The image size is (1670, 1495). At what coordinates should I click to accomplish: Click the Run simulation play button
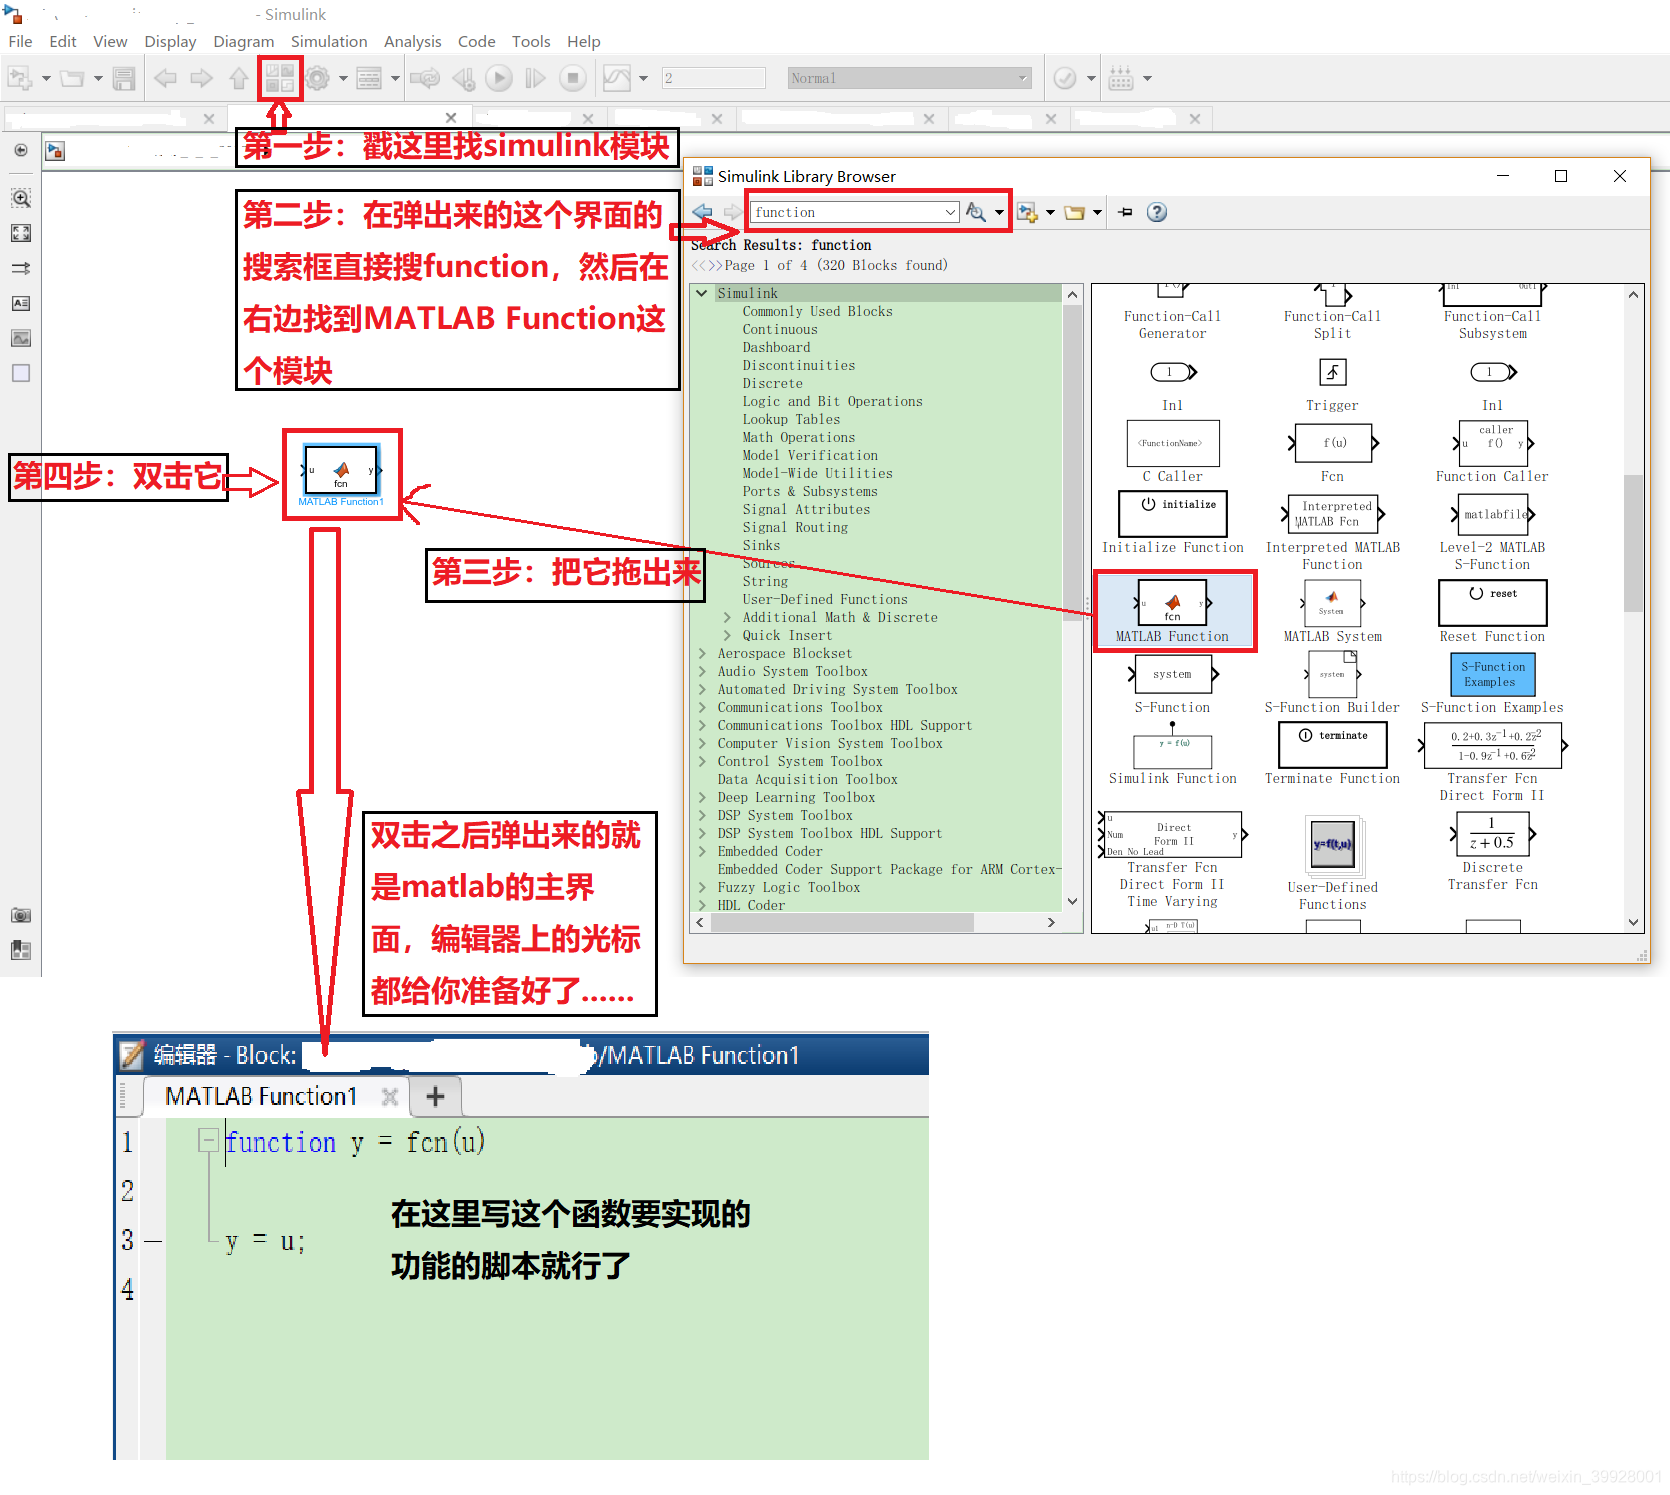pyautogui.click(x=499, y=78)
